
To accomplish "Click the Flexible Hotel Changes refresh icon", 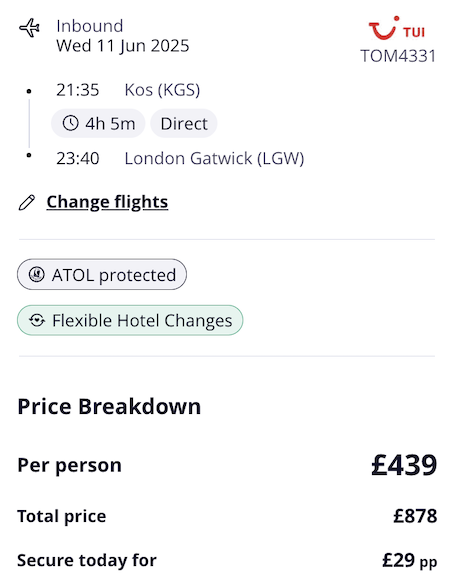I will (37, 320).
